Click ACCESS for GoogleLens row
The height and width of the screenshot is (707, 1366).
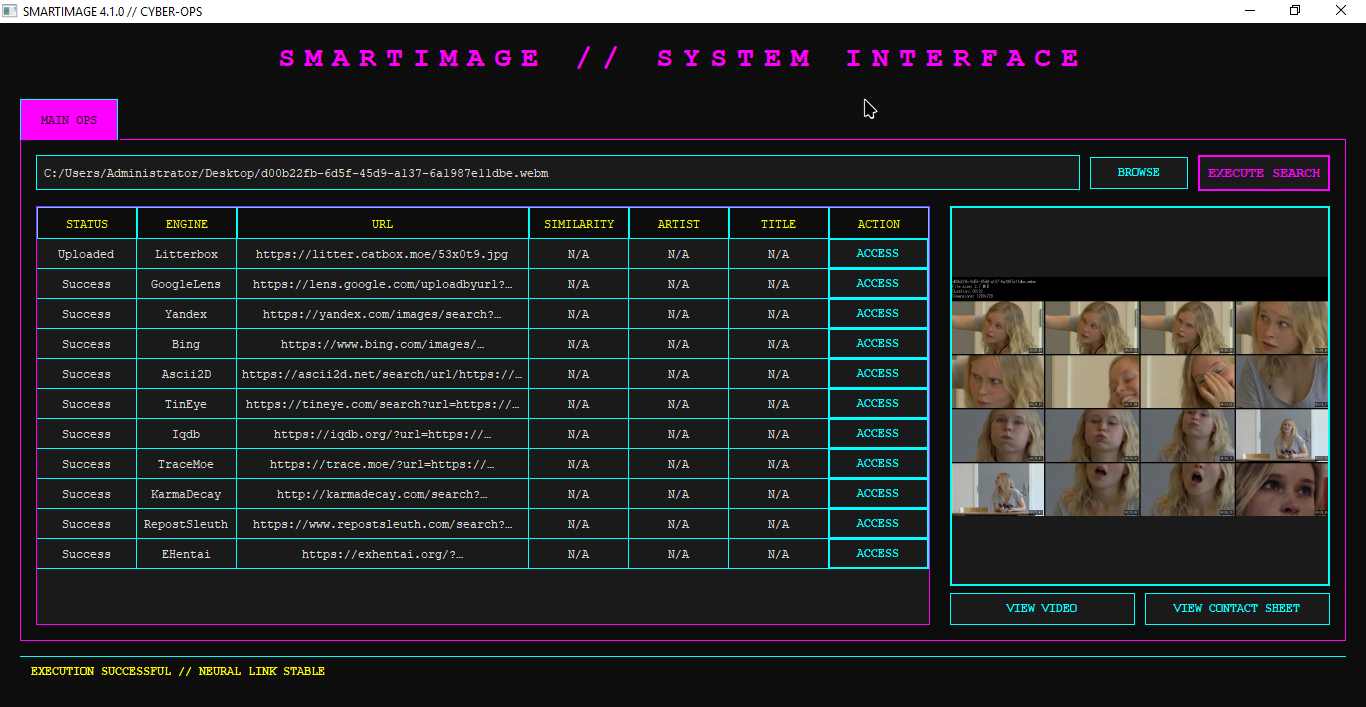(x=878, y=284)
